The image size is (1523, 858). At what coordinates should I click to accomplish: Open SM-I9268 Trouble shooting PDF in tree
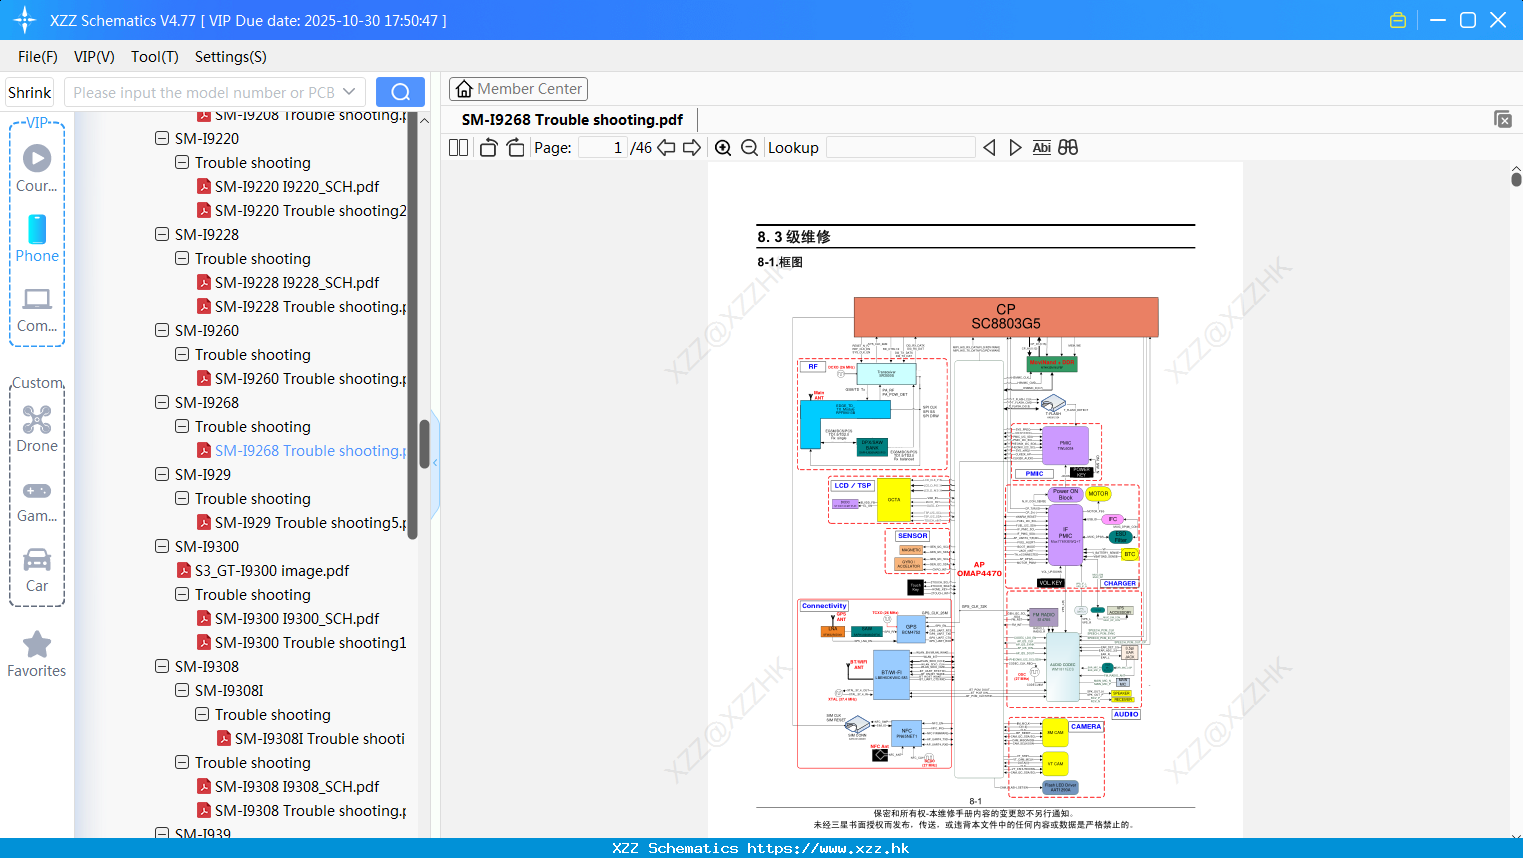point(311,451)
